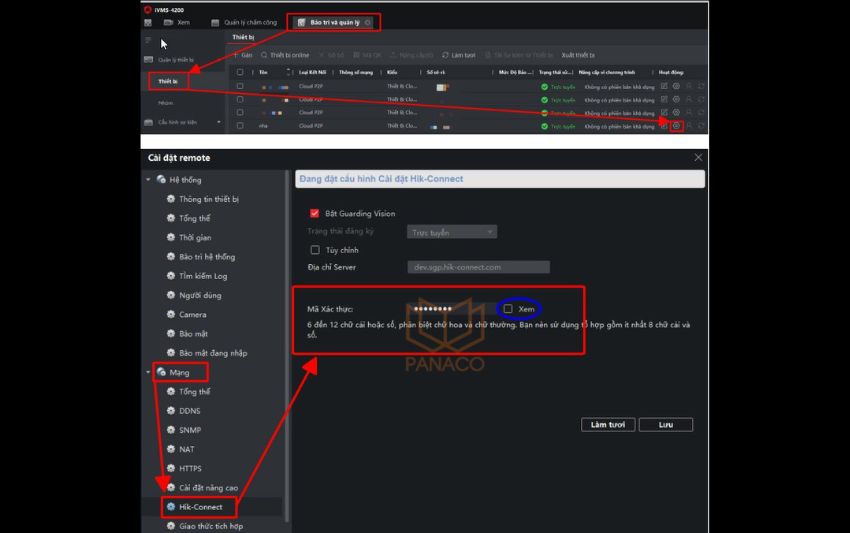Open gear settings icon in first device row
Viewport: 850px width, 533px height.
click(676, 86)
